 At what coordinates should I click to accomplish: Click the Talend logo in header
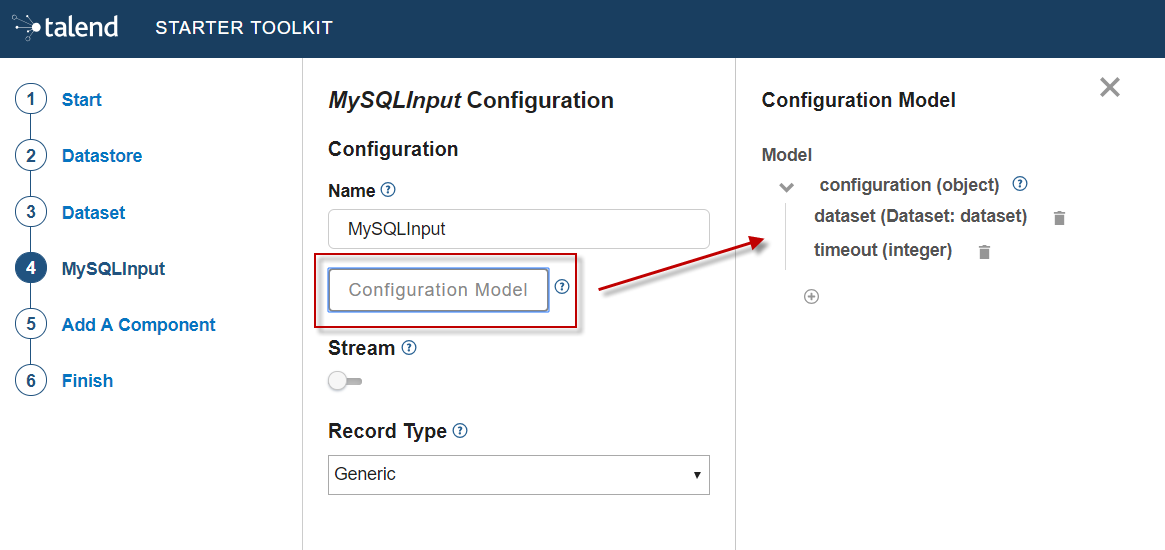67,27
